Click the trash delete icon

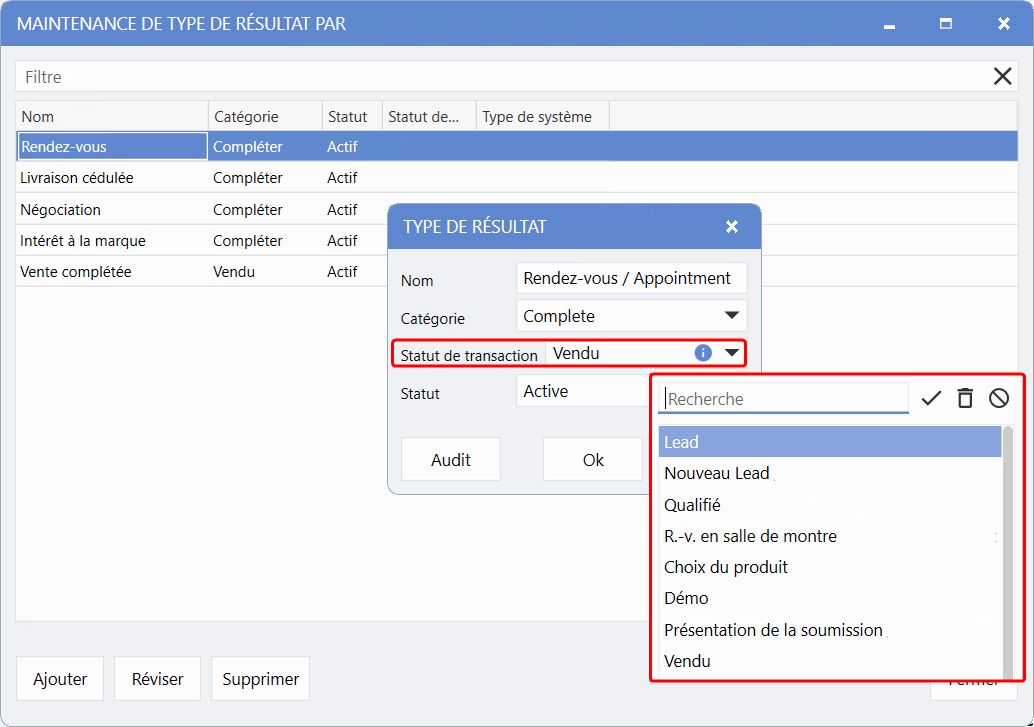(965, 399)
